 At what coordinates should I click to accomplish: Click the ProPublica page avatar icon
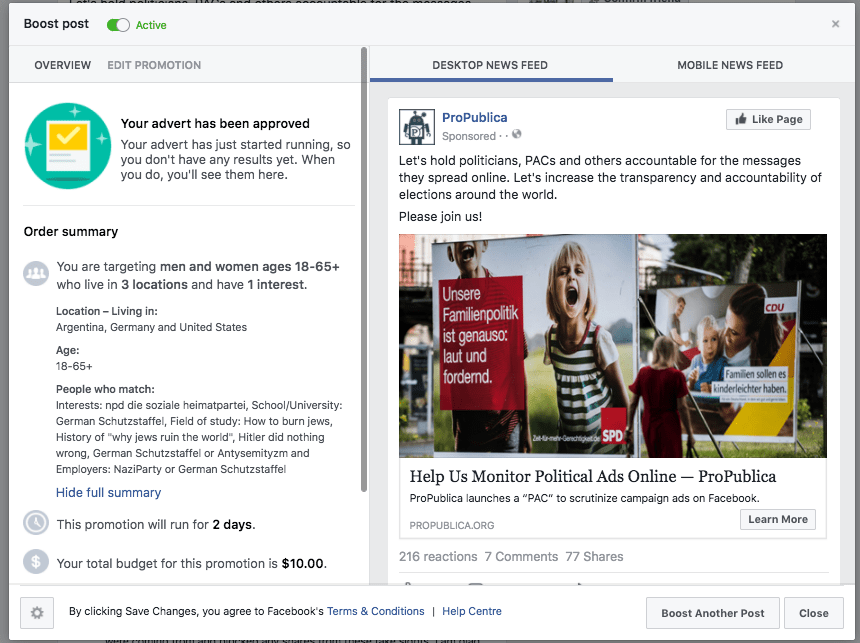pos(416,127)
